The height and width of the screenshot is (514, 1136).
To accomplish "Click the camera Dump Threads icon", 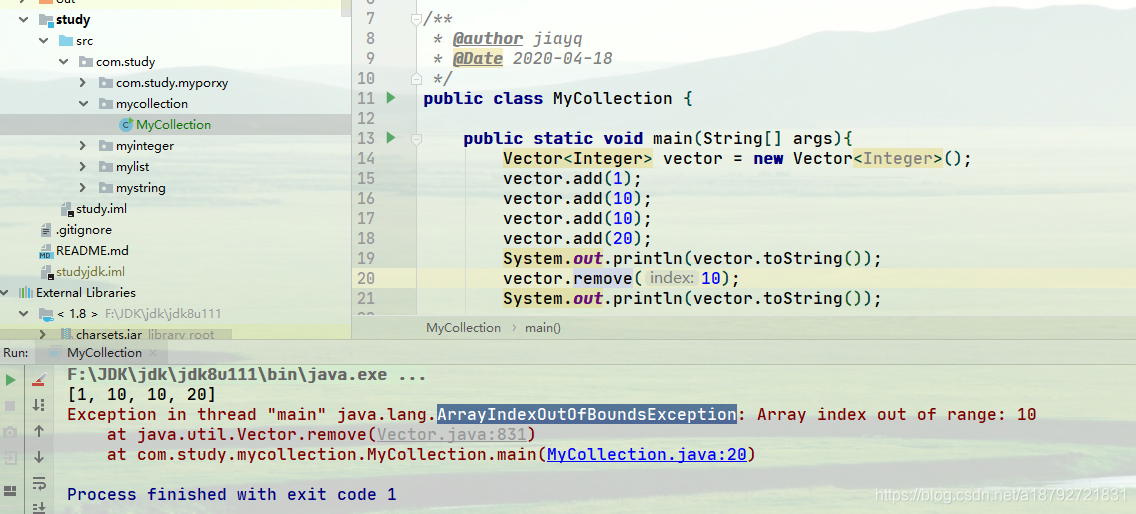I will (x=10, y=432).
